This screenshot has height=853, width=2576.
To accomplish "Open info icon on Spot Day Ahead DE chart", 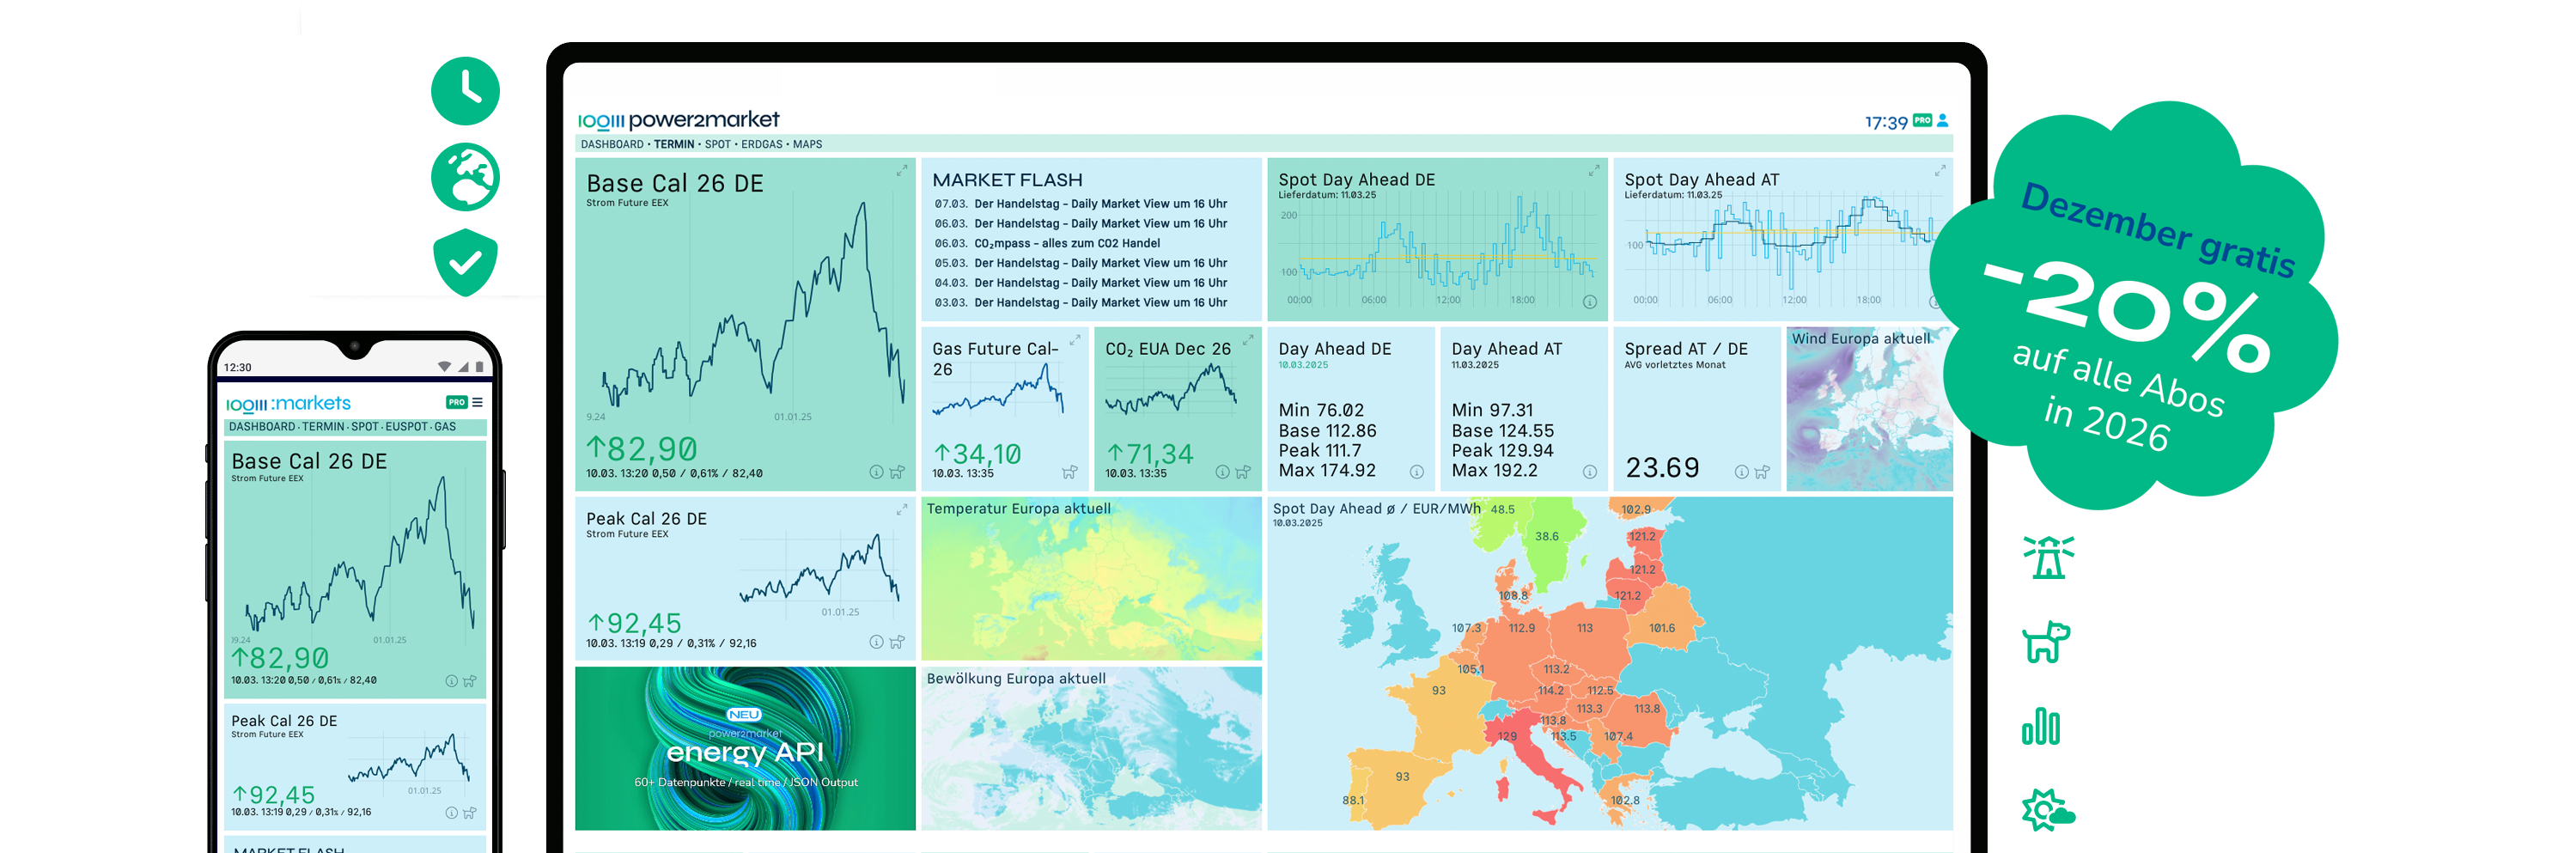I will click(x=1589, y=302).
